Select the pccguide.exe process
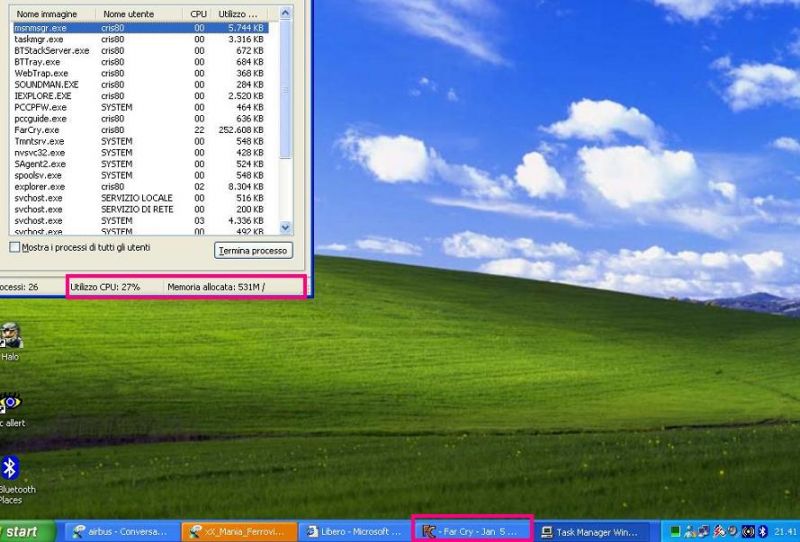800x542 pixels. tap(140, 118)
